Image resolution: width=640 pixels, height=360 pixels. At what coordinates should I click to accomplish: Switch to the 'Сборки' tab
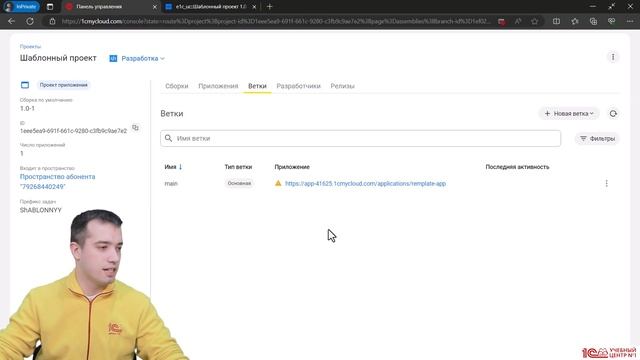click(177, 86)
